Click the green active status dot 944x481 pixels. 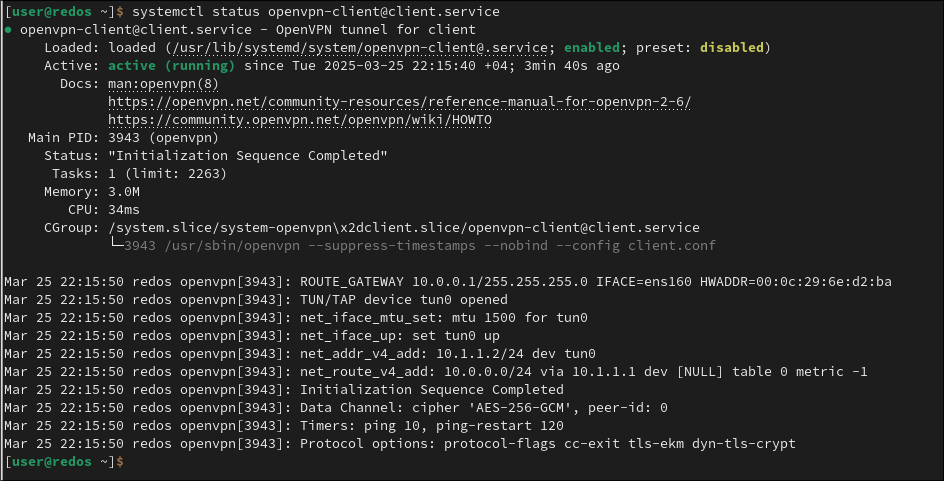9,30
